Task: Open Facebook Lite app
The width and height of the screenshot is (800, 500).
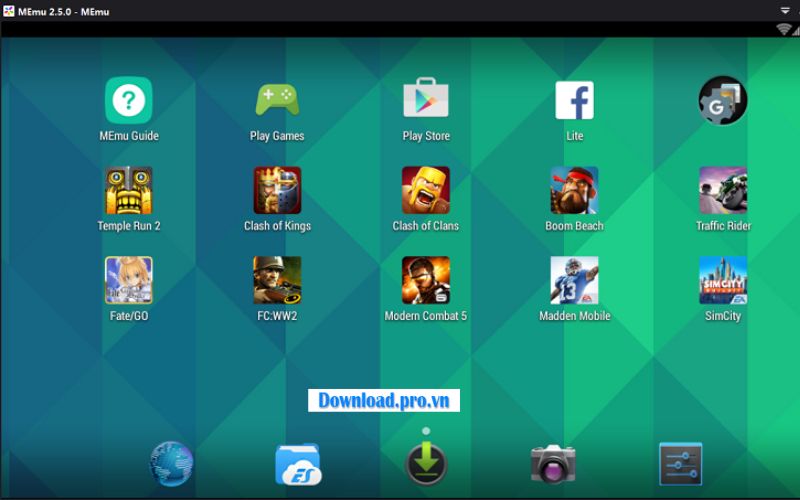Action: [x=574, y=100]
